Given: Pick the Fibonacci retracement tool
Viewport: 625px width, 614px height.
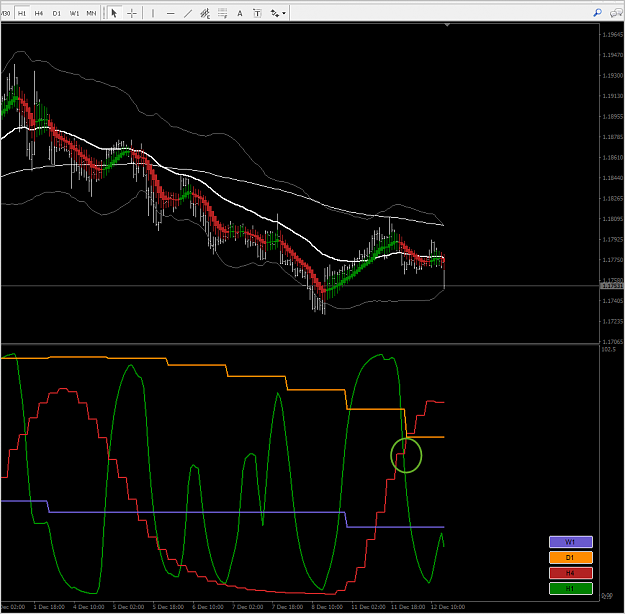Looking at the screenshot, I should (x=222, y=13).
